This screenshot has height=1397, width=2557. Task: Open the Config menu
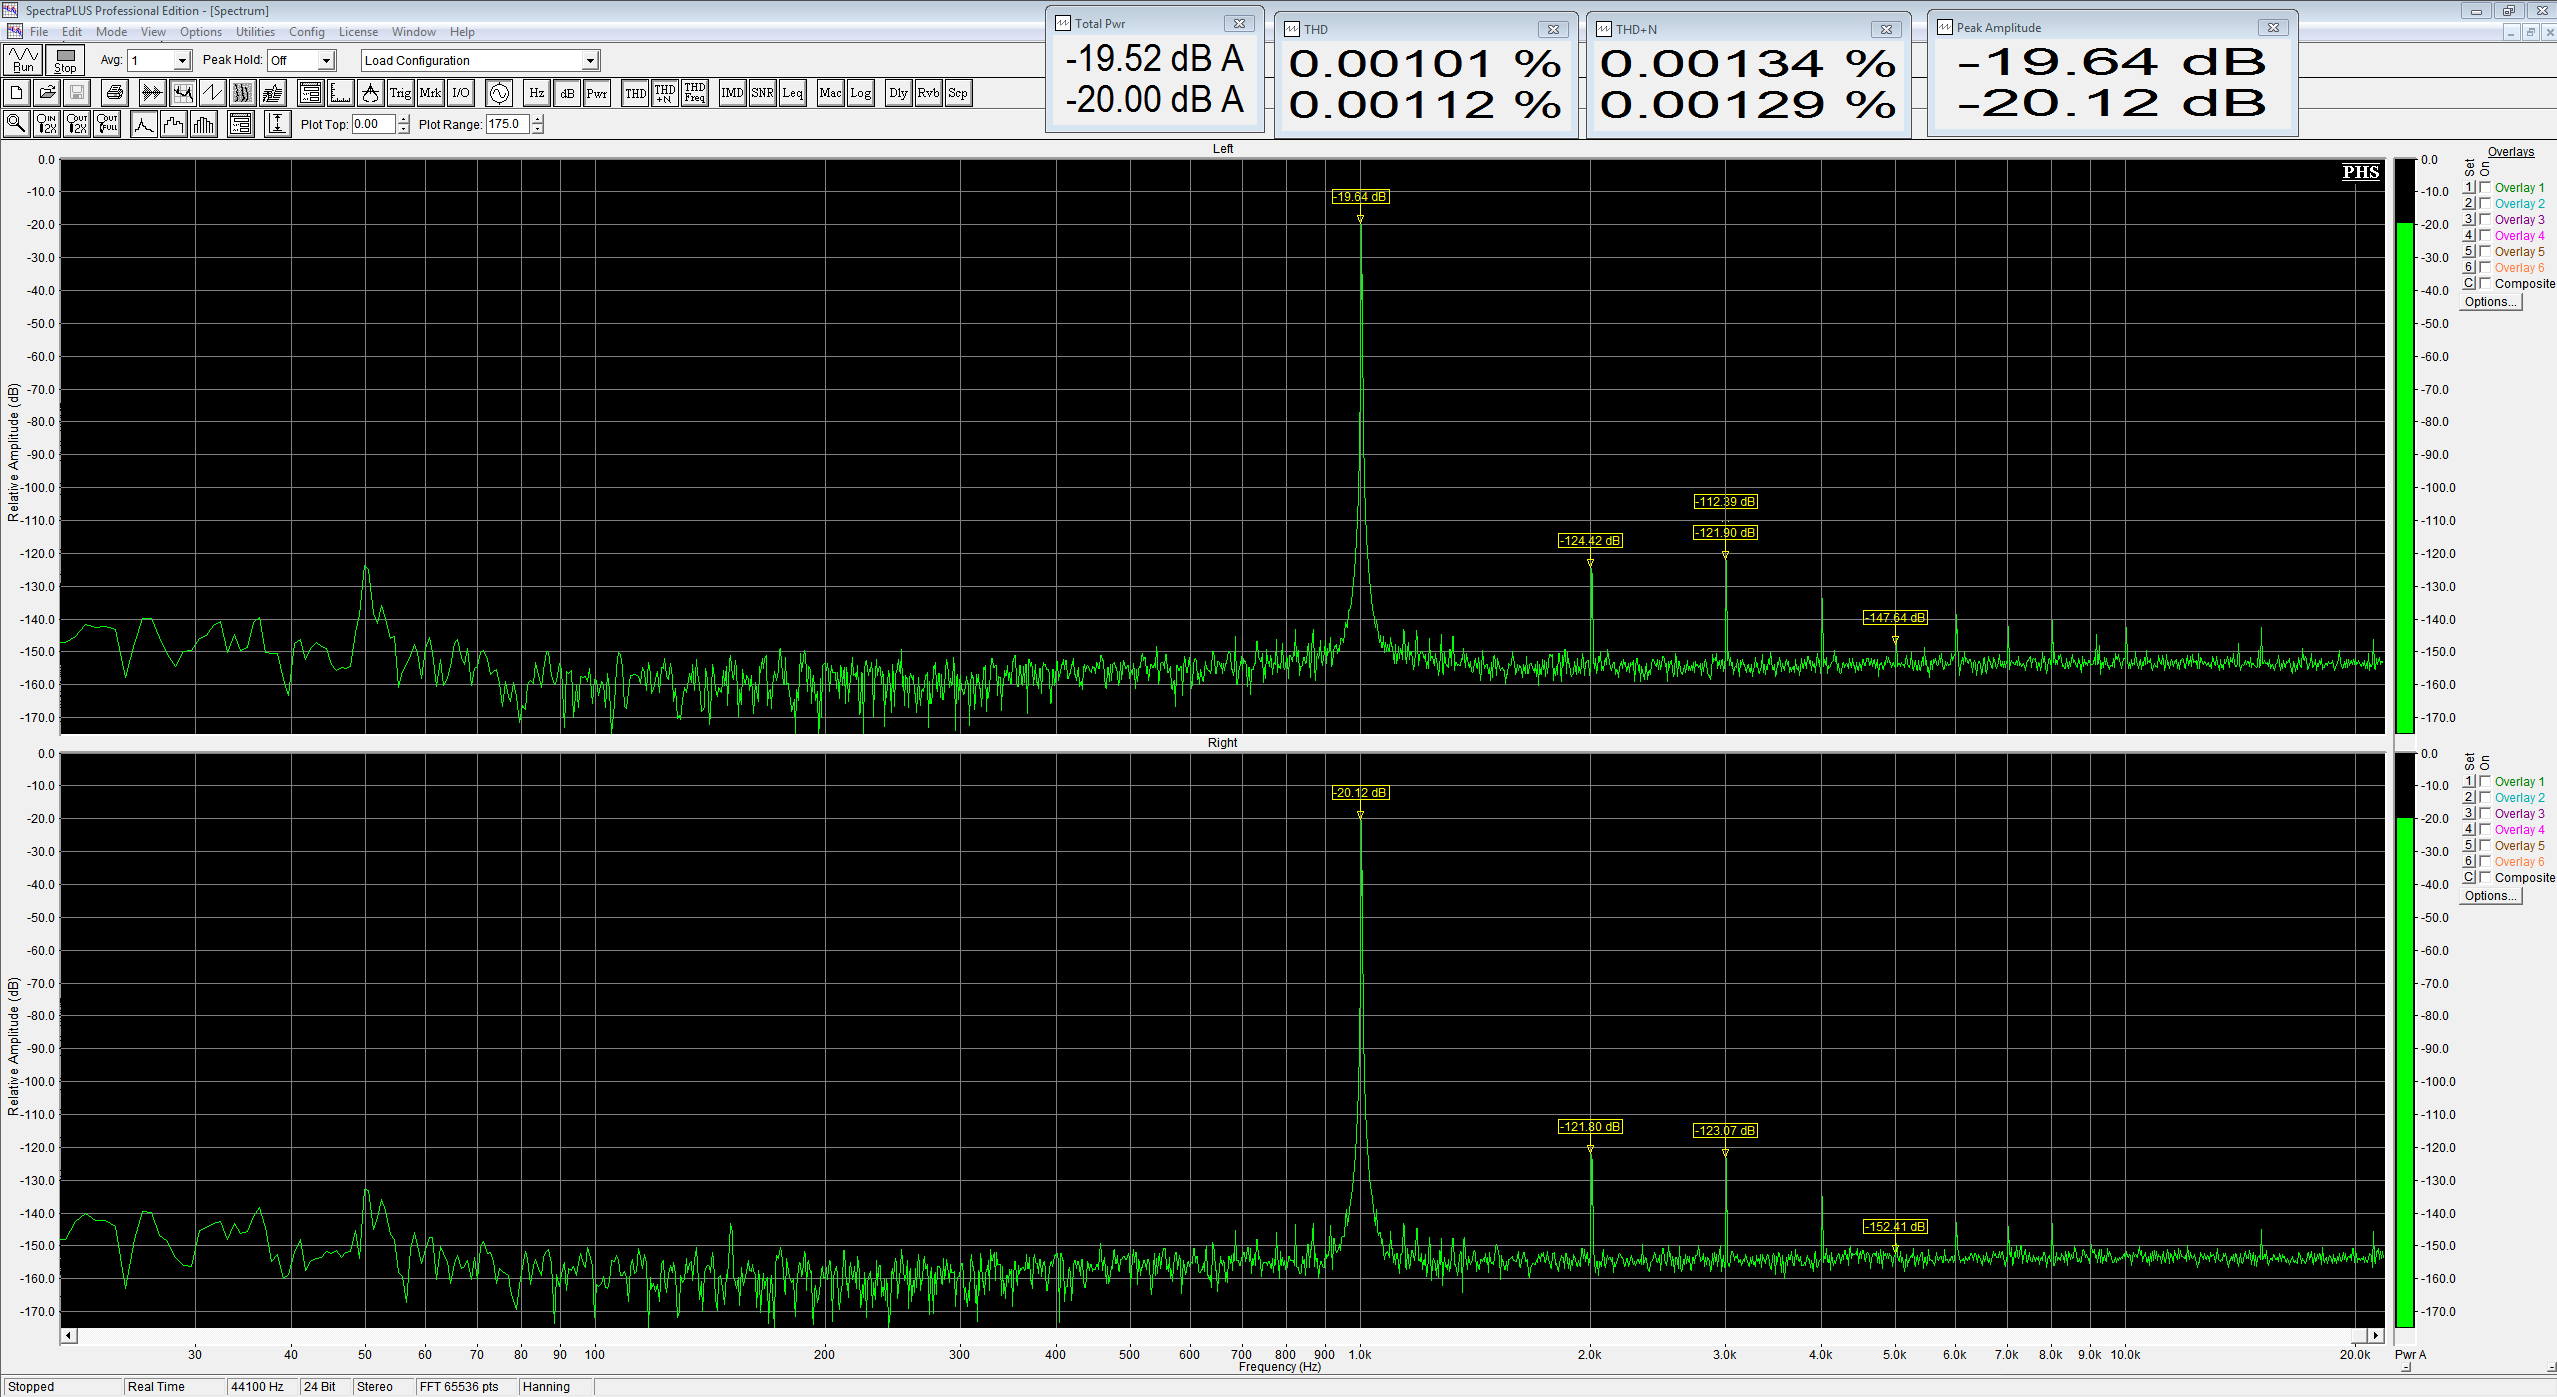(x=307, y=32)
